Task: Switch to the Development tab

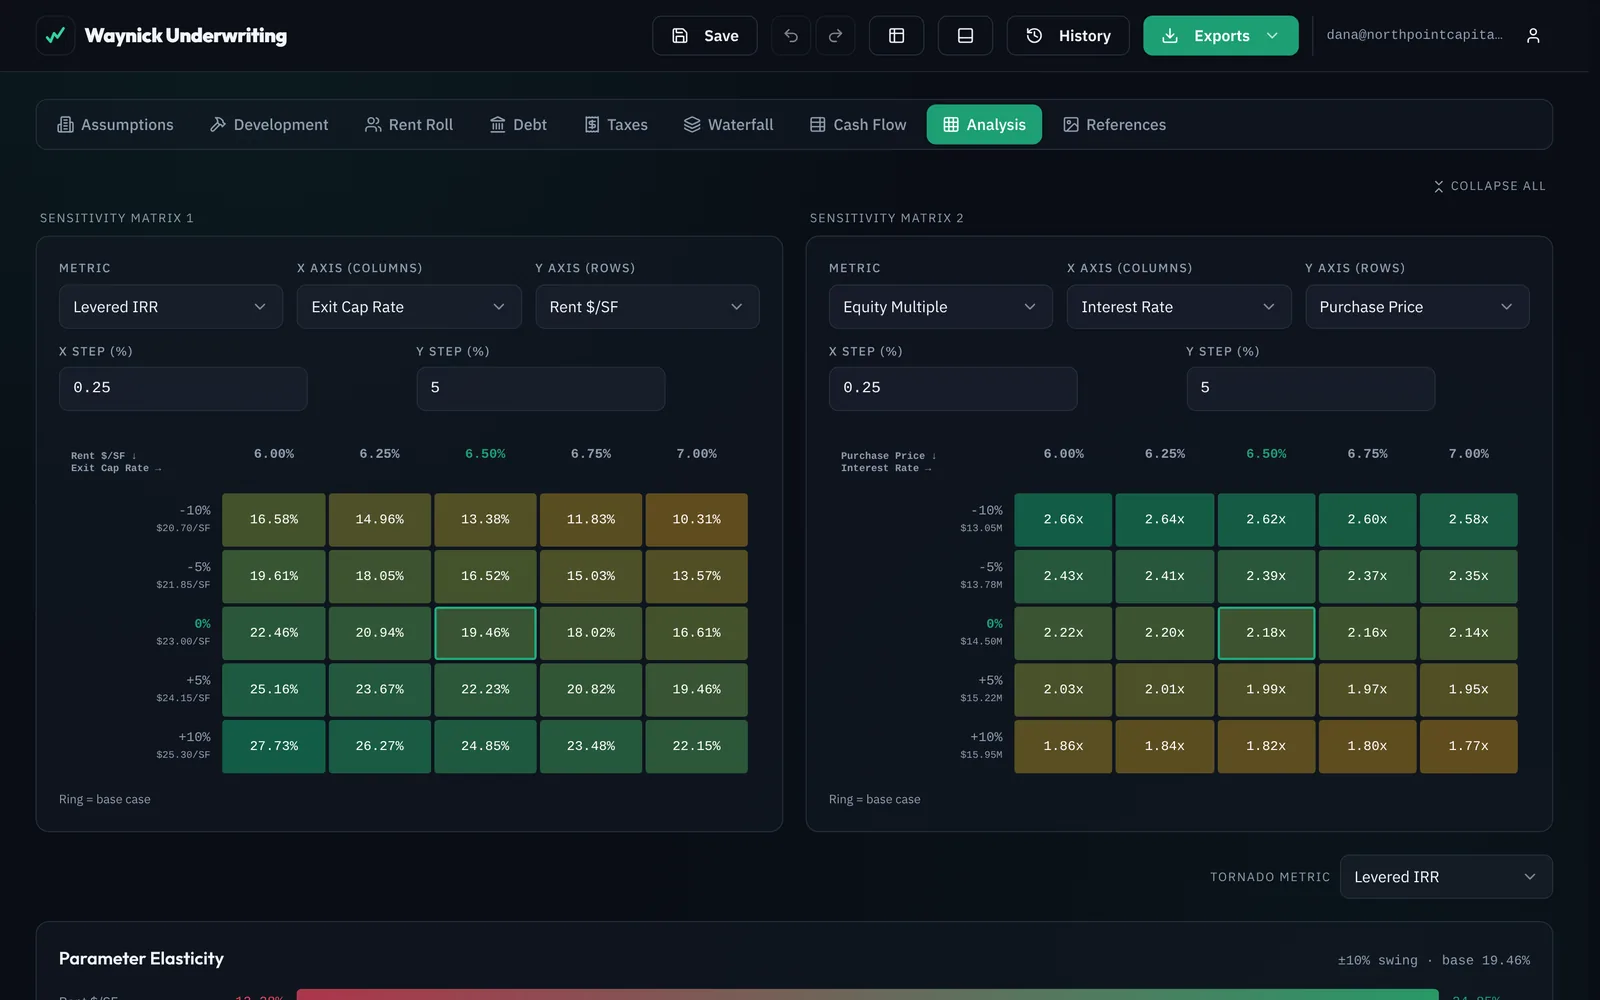Action: pyautogui.click(x=269, y=125)
